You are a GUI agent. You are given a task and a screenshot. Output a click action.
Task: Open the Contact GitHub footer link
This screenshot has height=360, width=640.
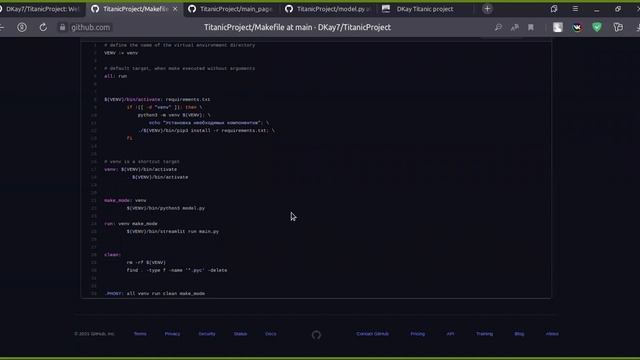tap(372, 334)
